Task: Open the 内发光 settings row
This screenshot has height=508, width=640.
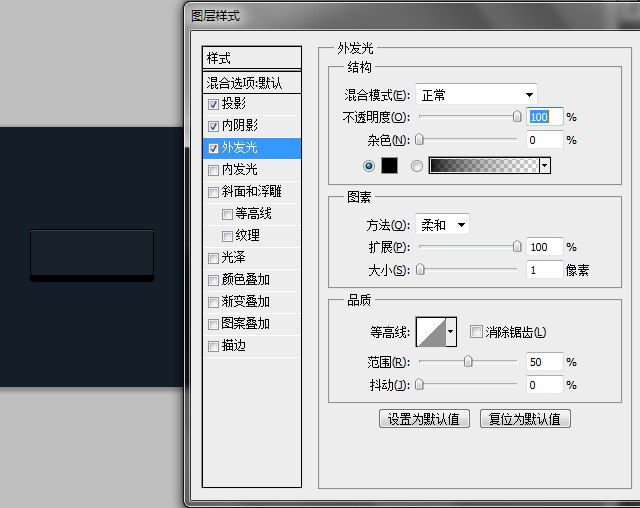Action: click(x=252, y=170)
